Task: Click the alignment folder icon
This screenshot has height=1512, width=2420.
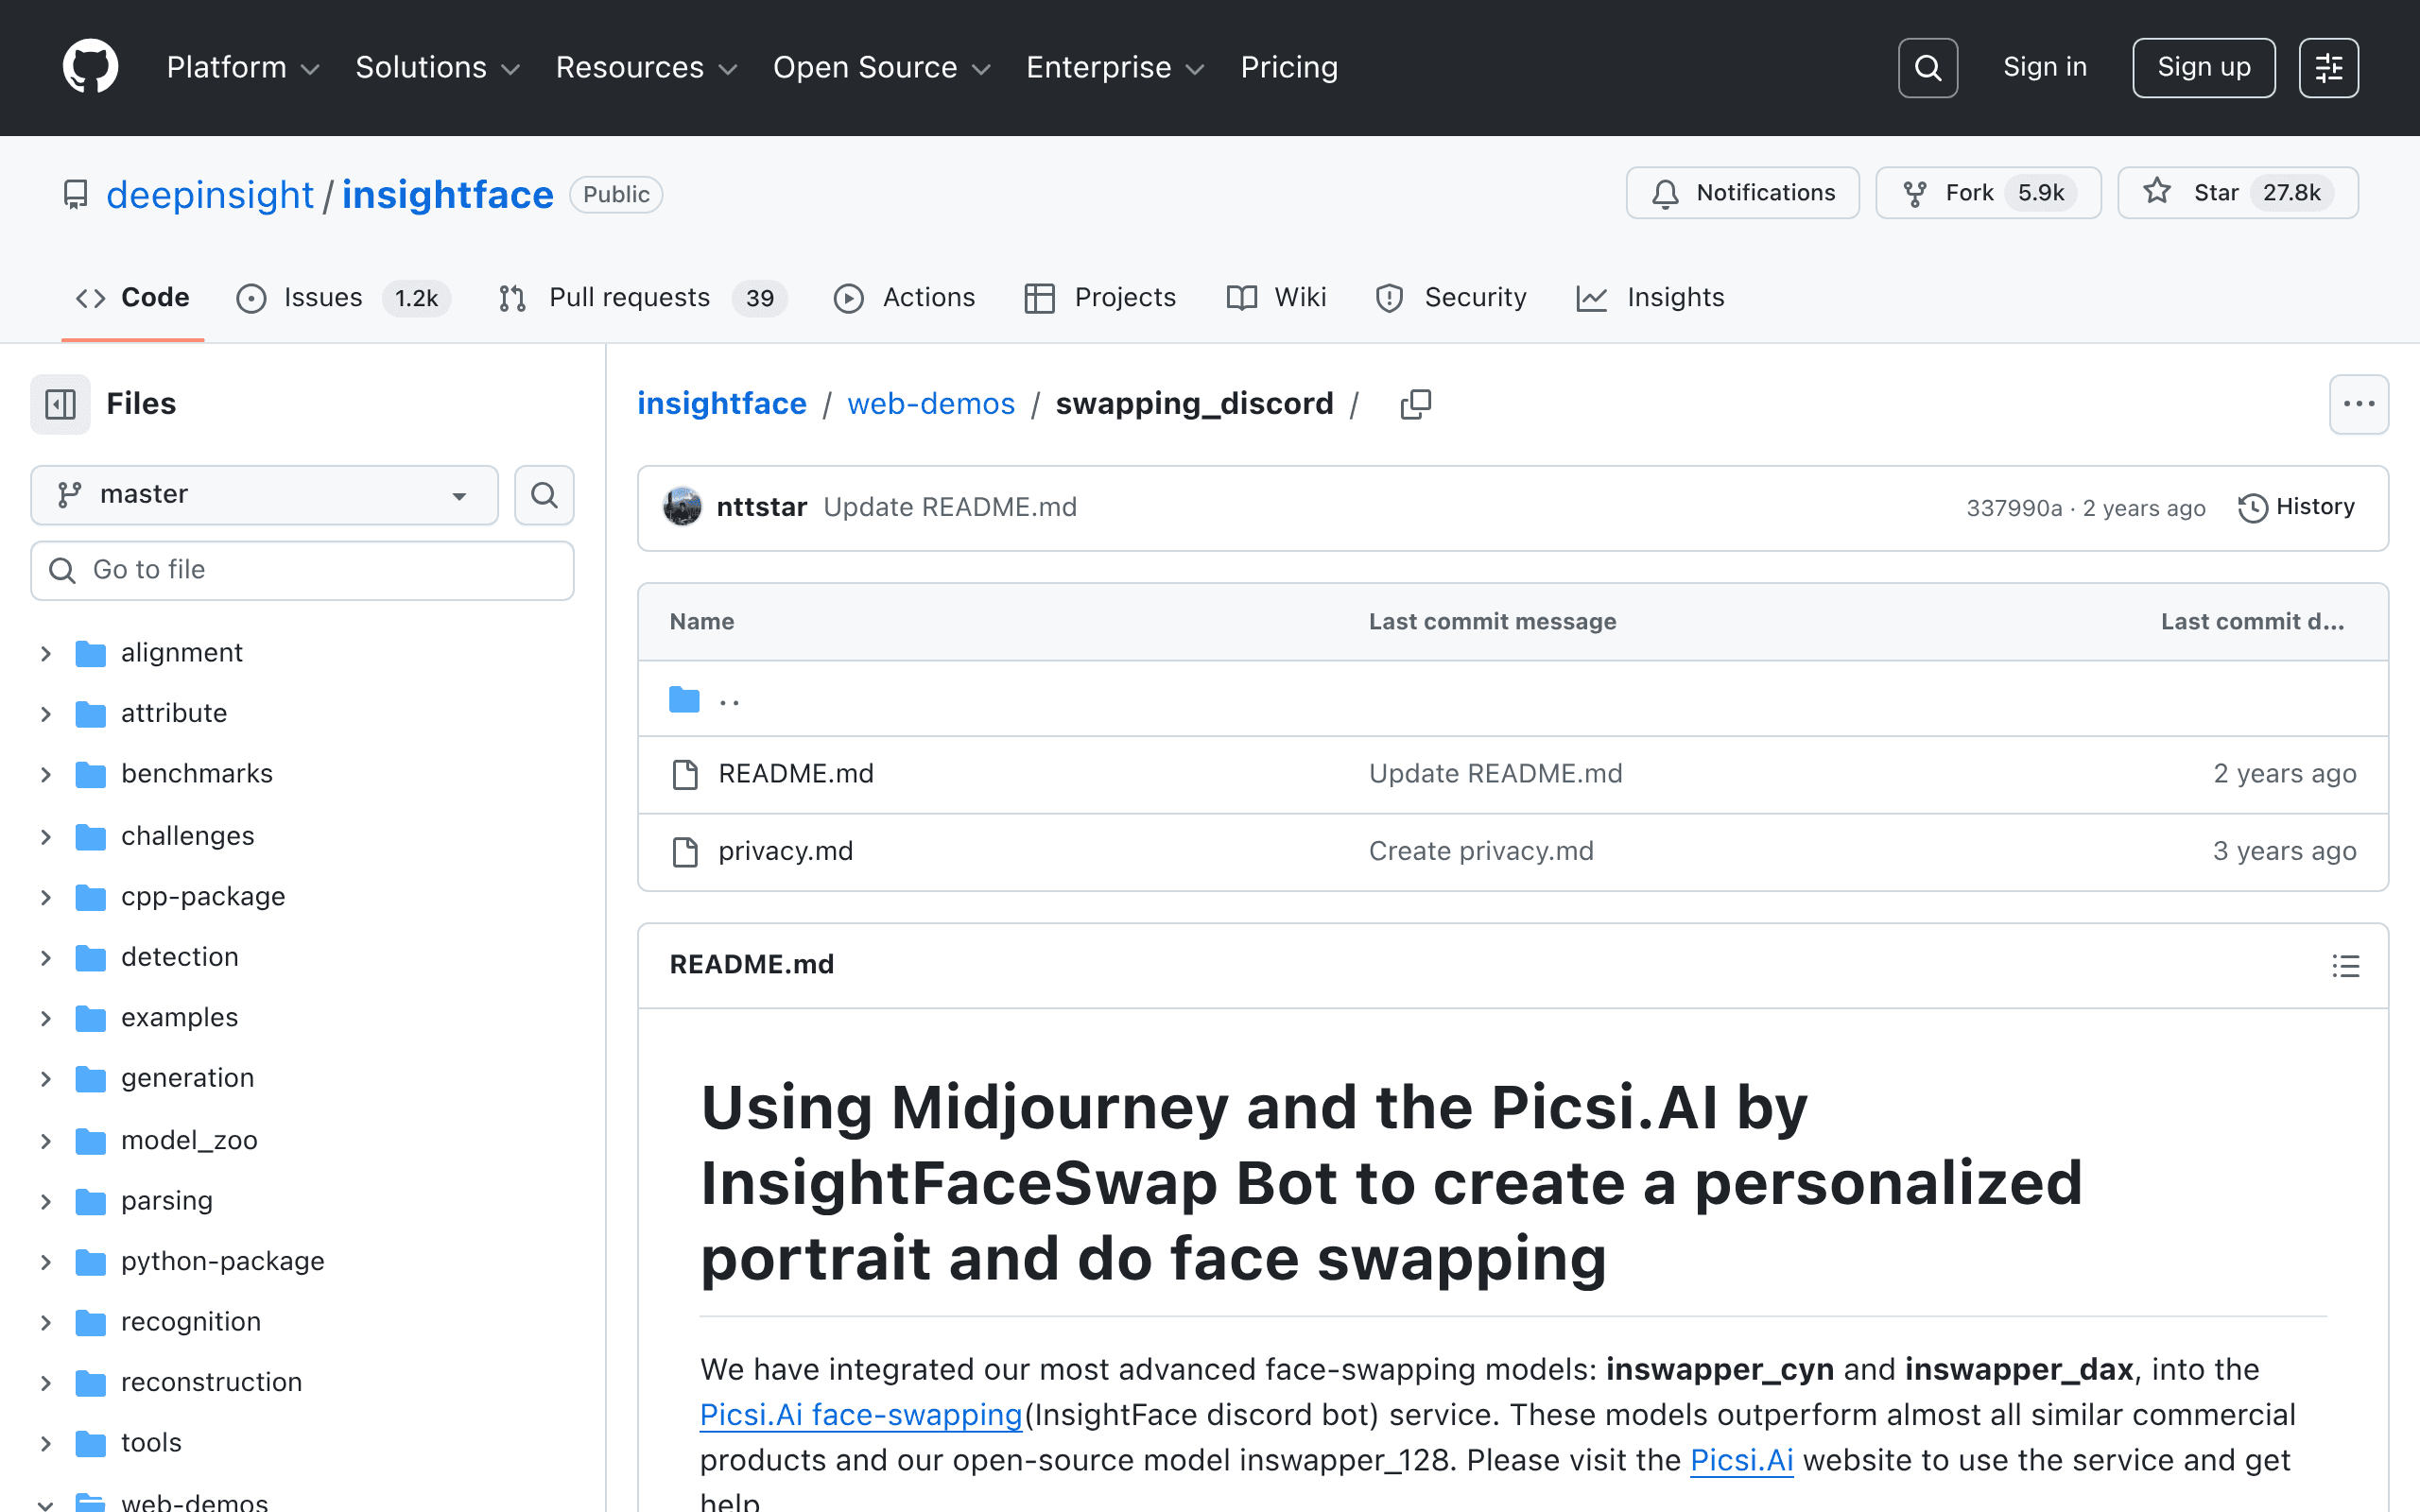Action: [90, 653]
